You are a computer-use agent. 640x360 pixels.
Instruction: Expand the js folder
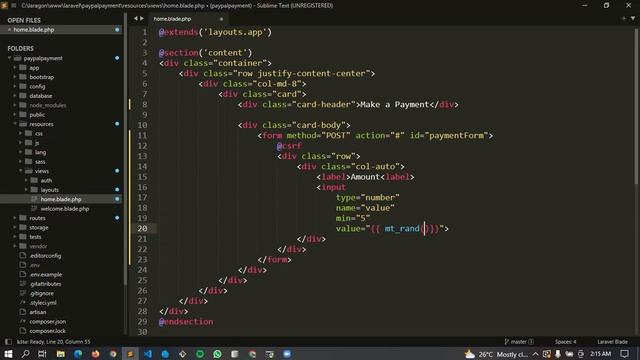21,143
